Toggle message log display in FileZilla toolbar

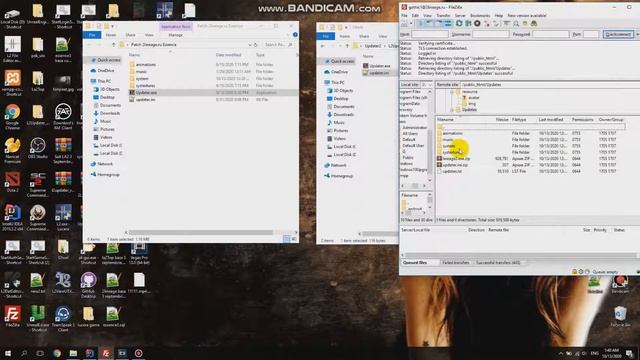420,23
